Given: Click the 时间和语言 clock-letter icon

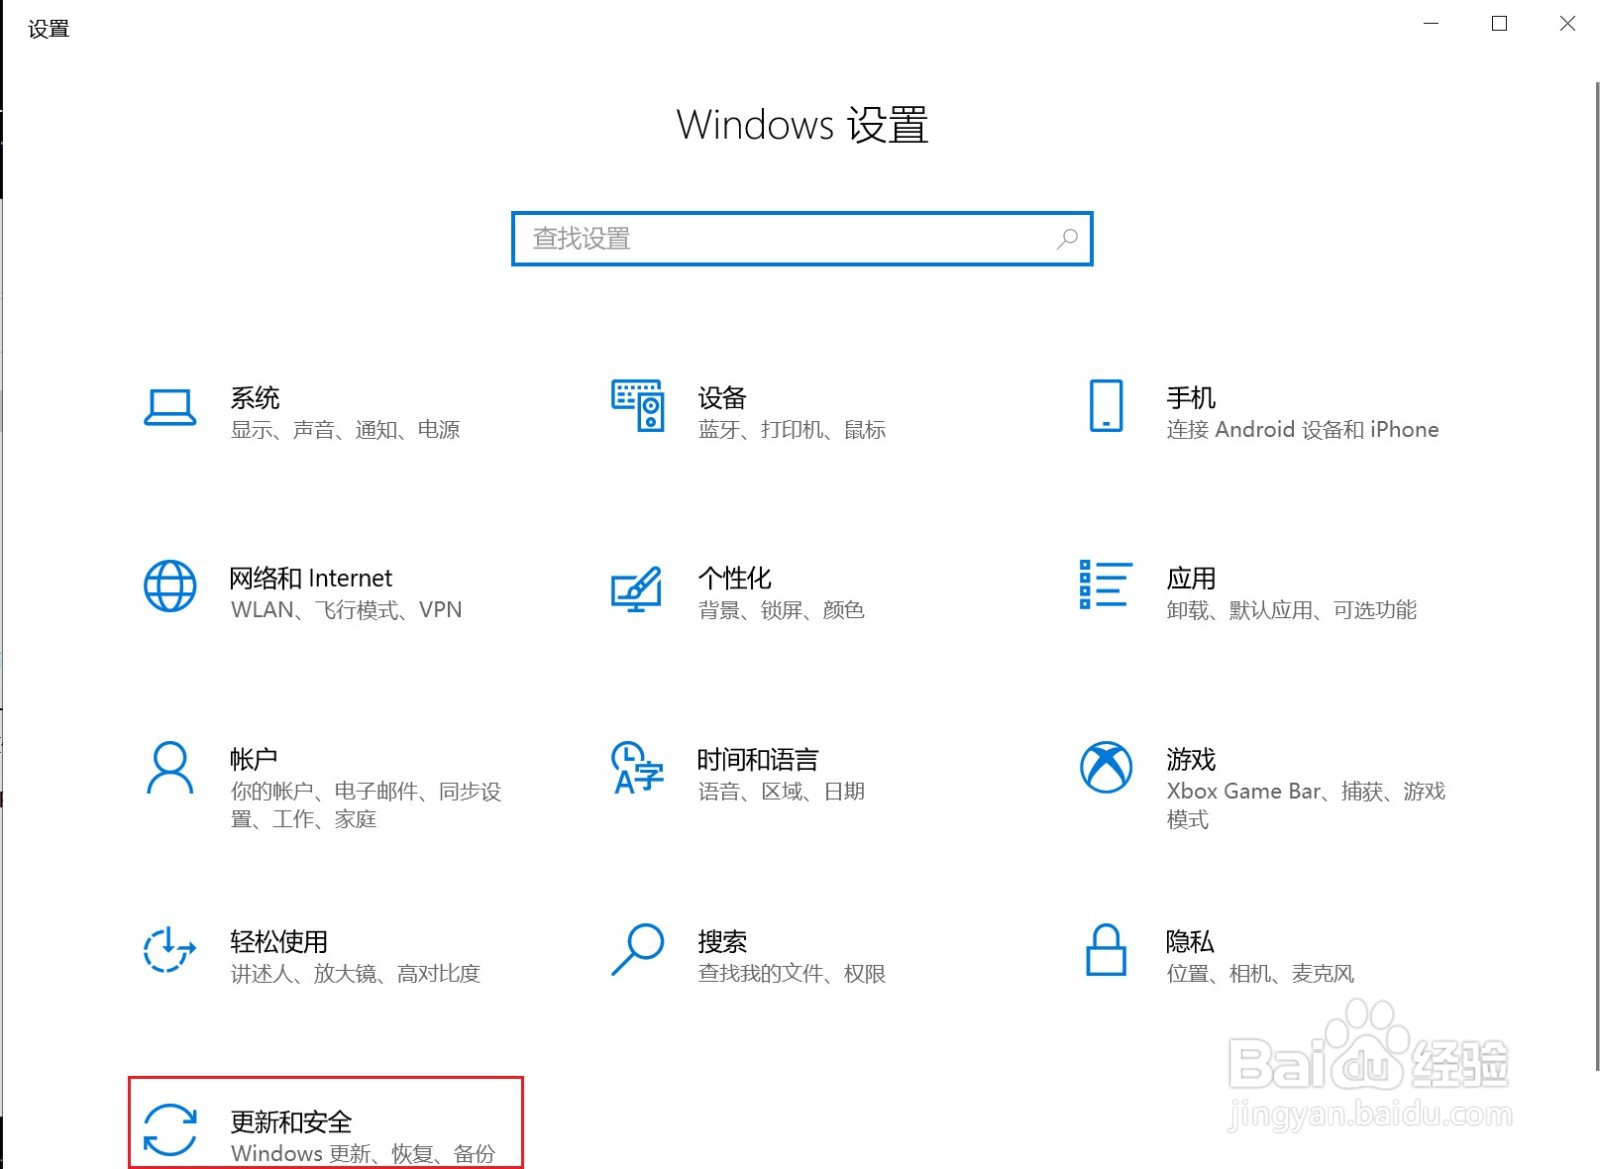Looking at the screenshot, I should pyautogui.click(x=638, y=768).
